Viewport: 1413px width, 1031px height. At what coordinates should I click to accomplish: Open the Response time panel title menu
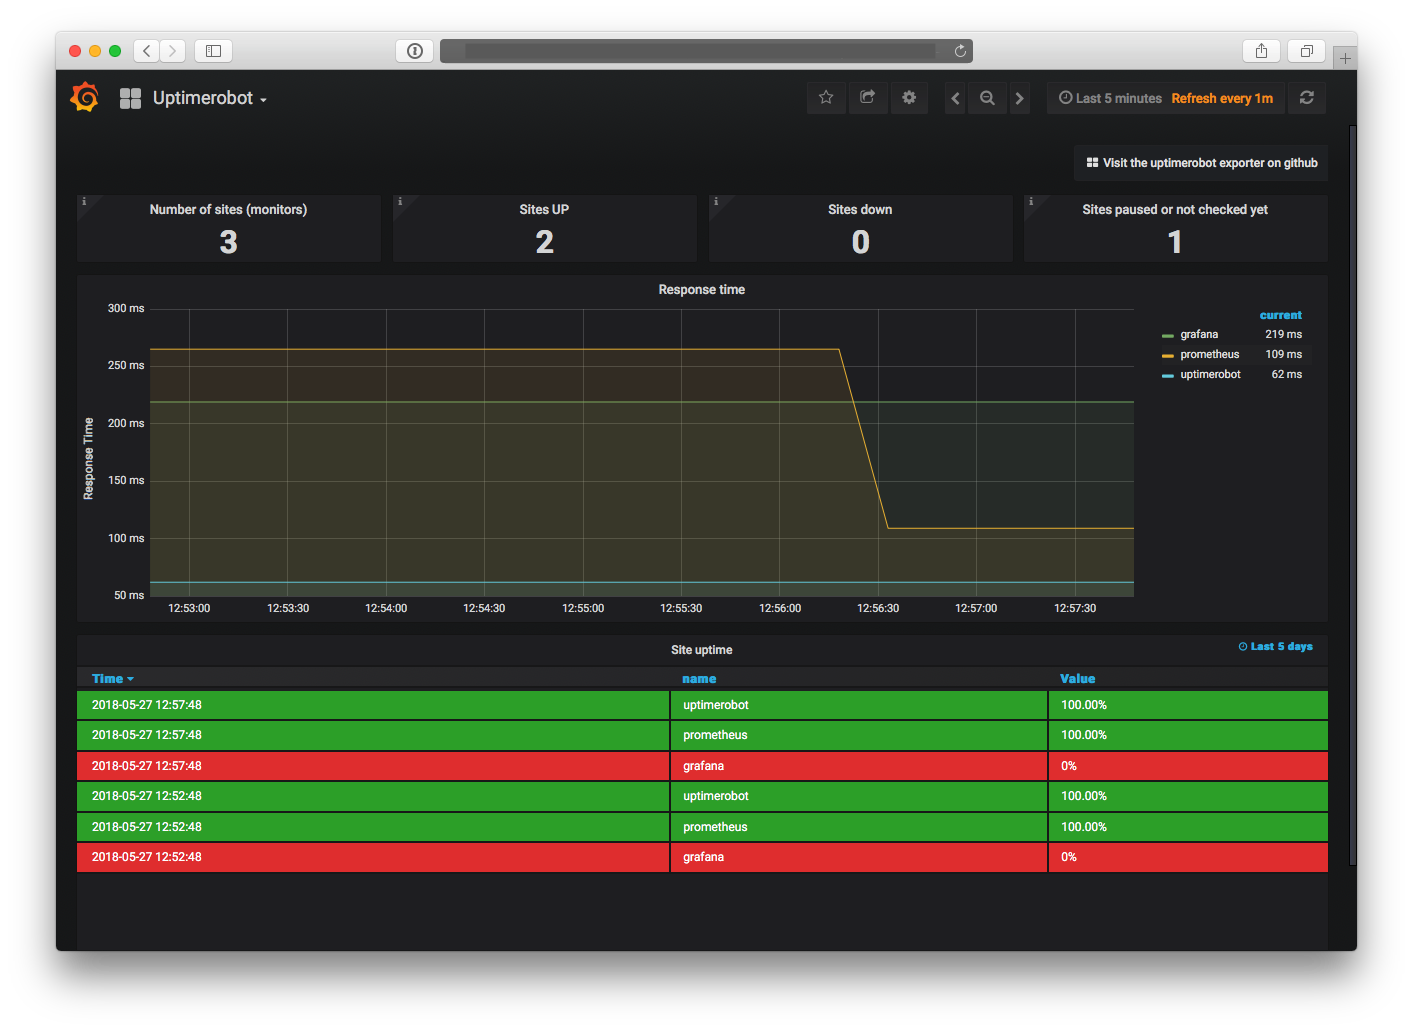[701, 290]
